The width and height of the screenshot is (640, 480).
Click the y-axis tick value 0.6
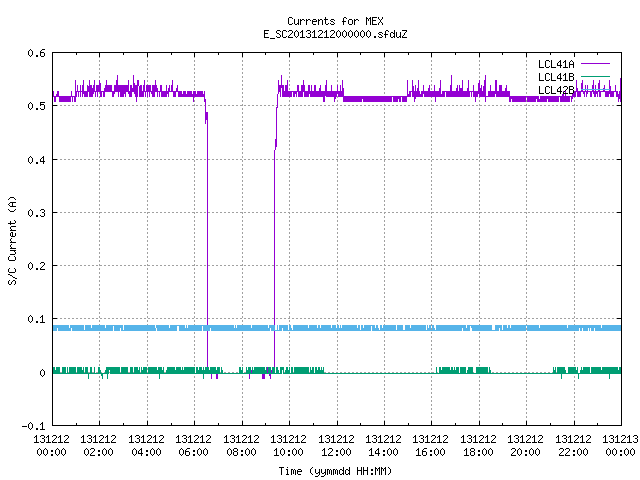(36, 53)
